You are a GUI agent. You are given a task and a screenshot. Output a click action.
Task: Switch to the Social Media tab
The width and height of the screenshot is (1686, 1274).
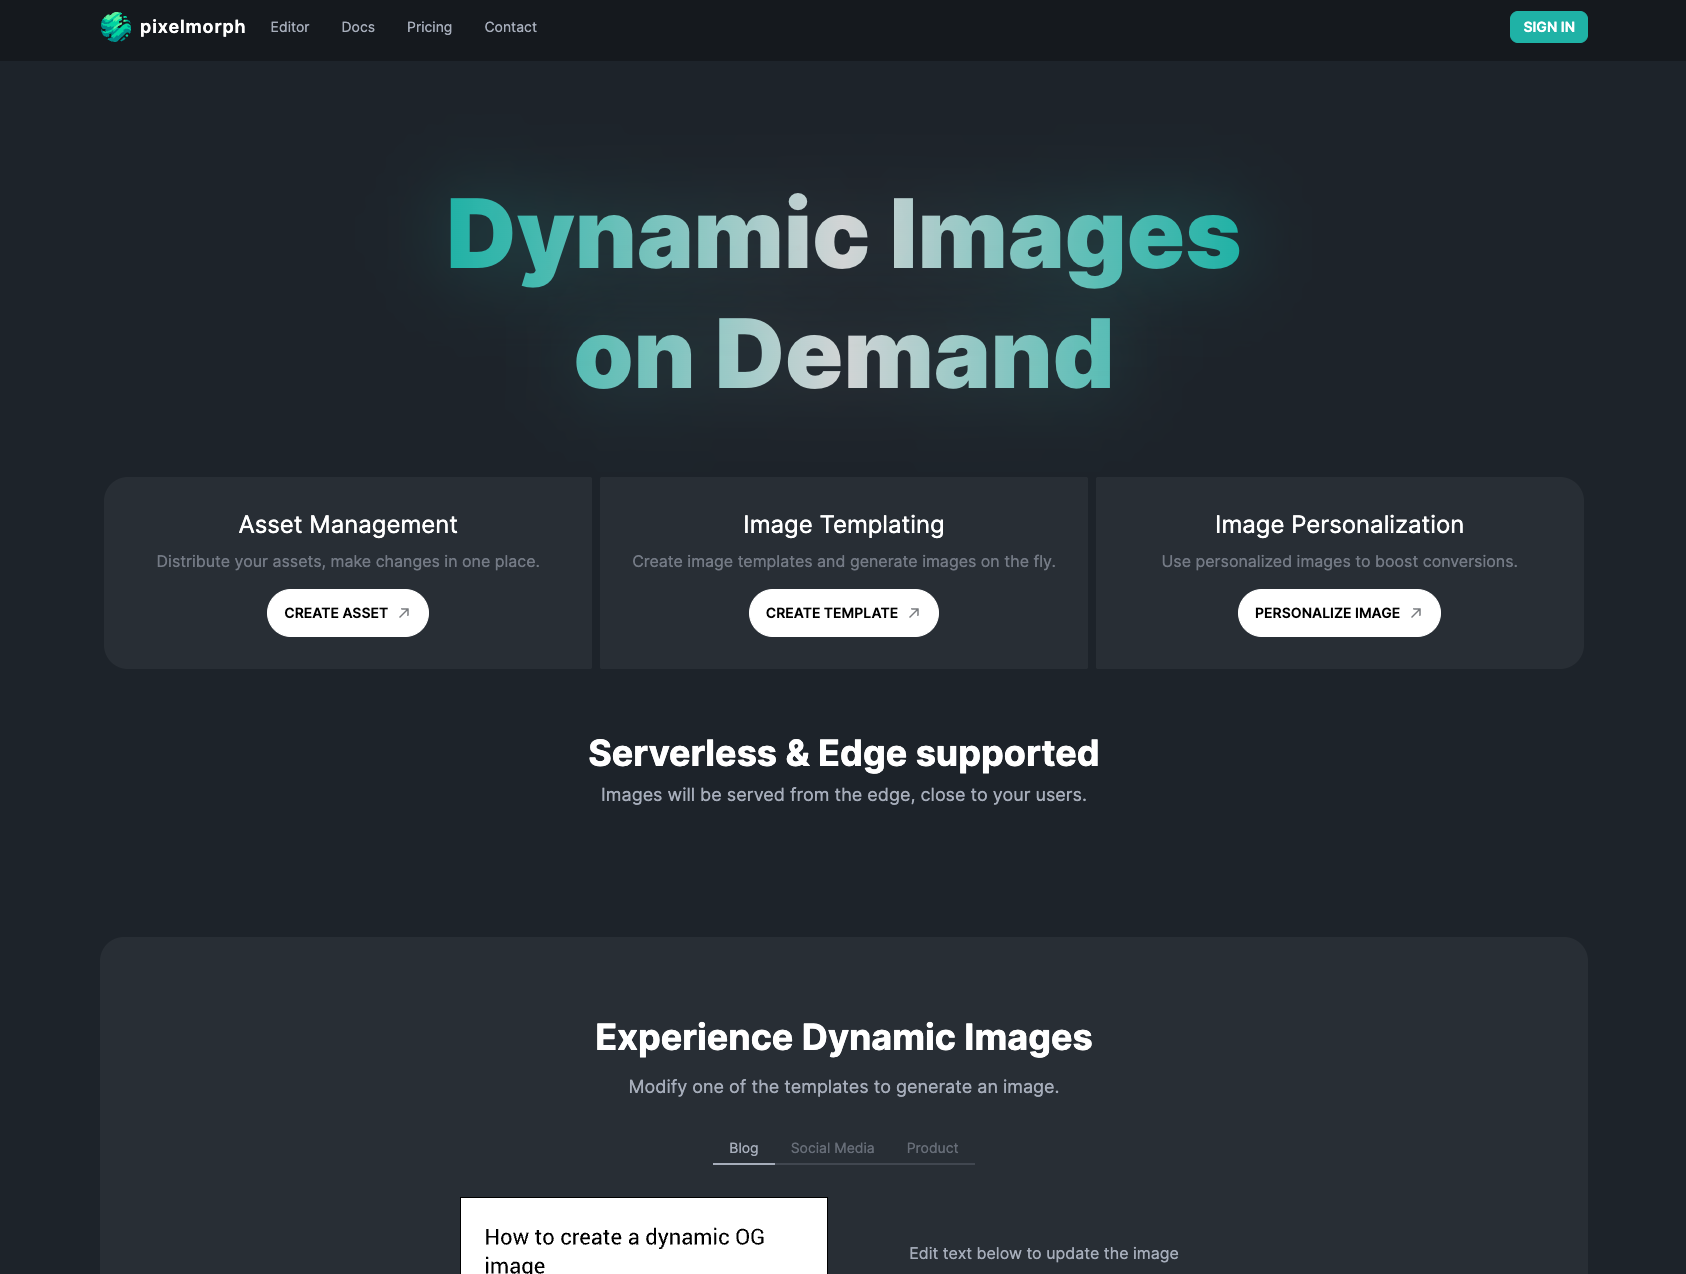(833, 1148)
